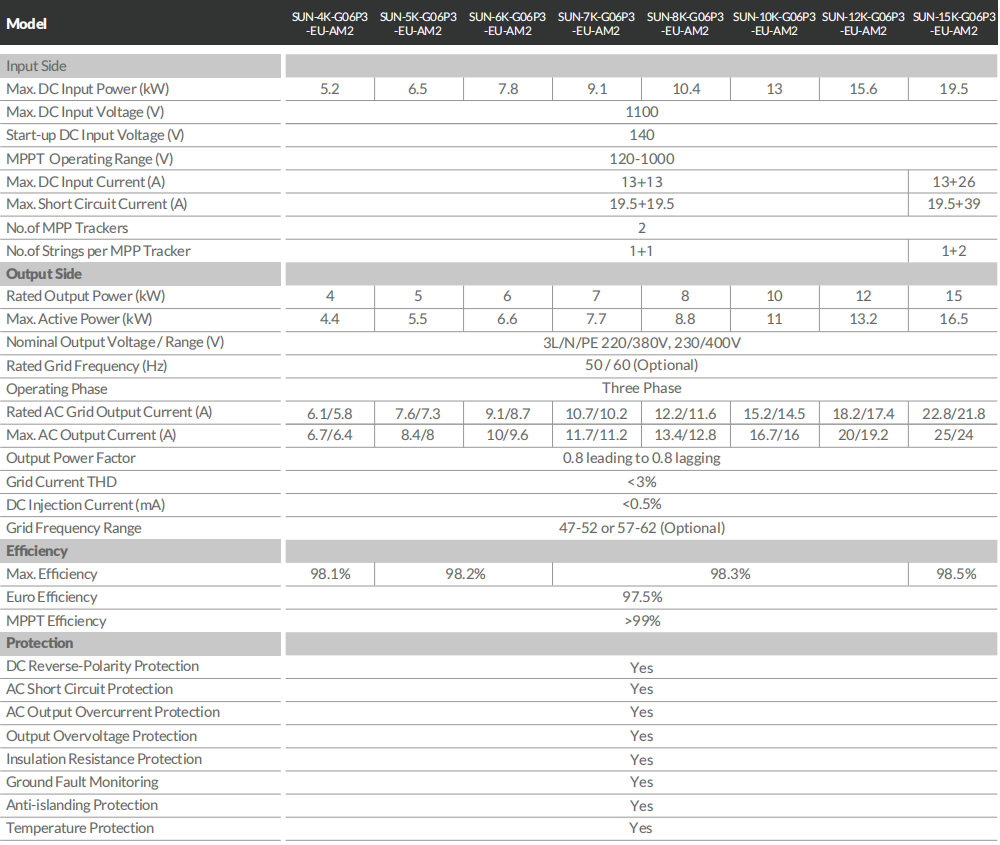Click the "13+26" max DC input current value

pyautogui.click(x=953, y=182)
